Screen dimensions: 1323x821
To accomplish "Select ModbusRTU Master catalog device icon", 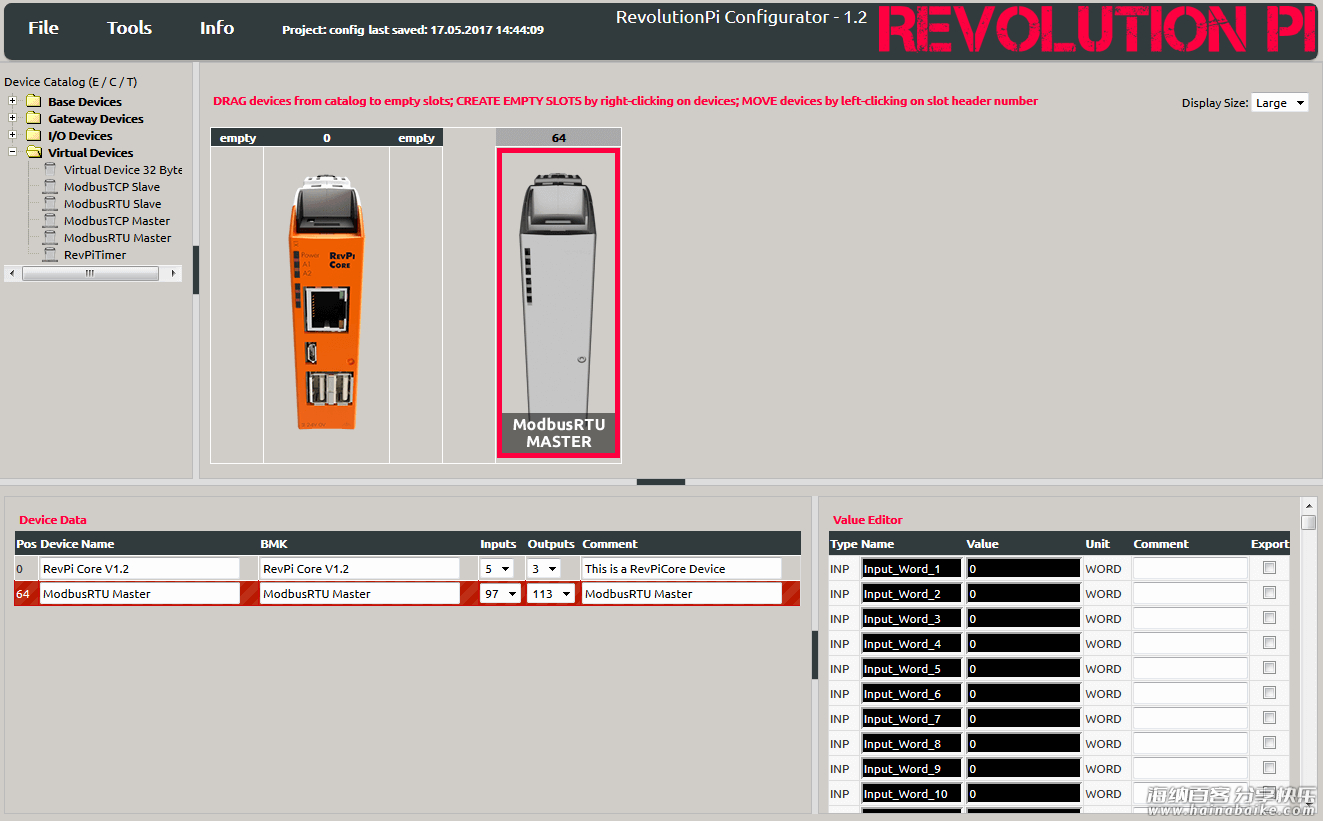I will coord(51,238).
